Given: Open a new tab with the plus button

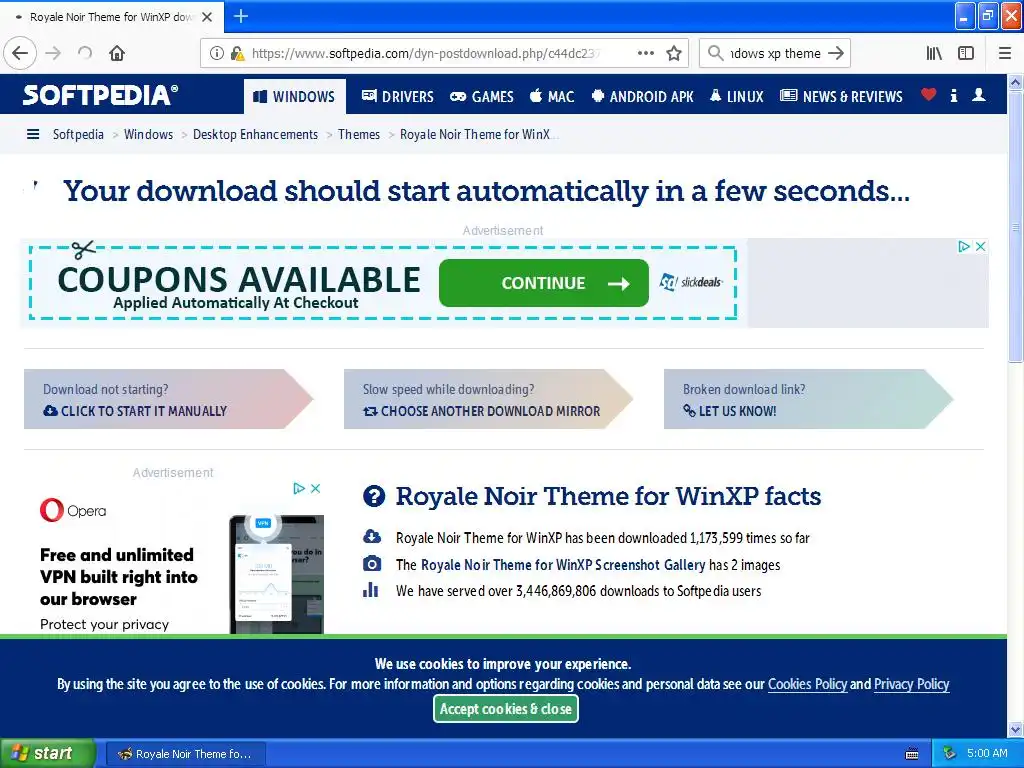Looking at the screenshot, I should tap(240, 16).
